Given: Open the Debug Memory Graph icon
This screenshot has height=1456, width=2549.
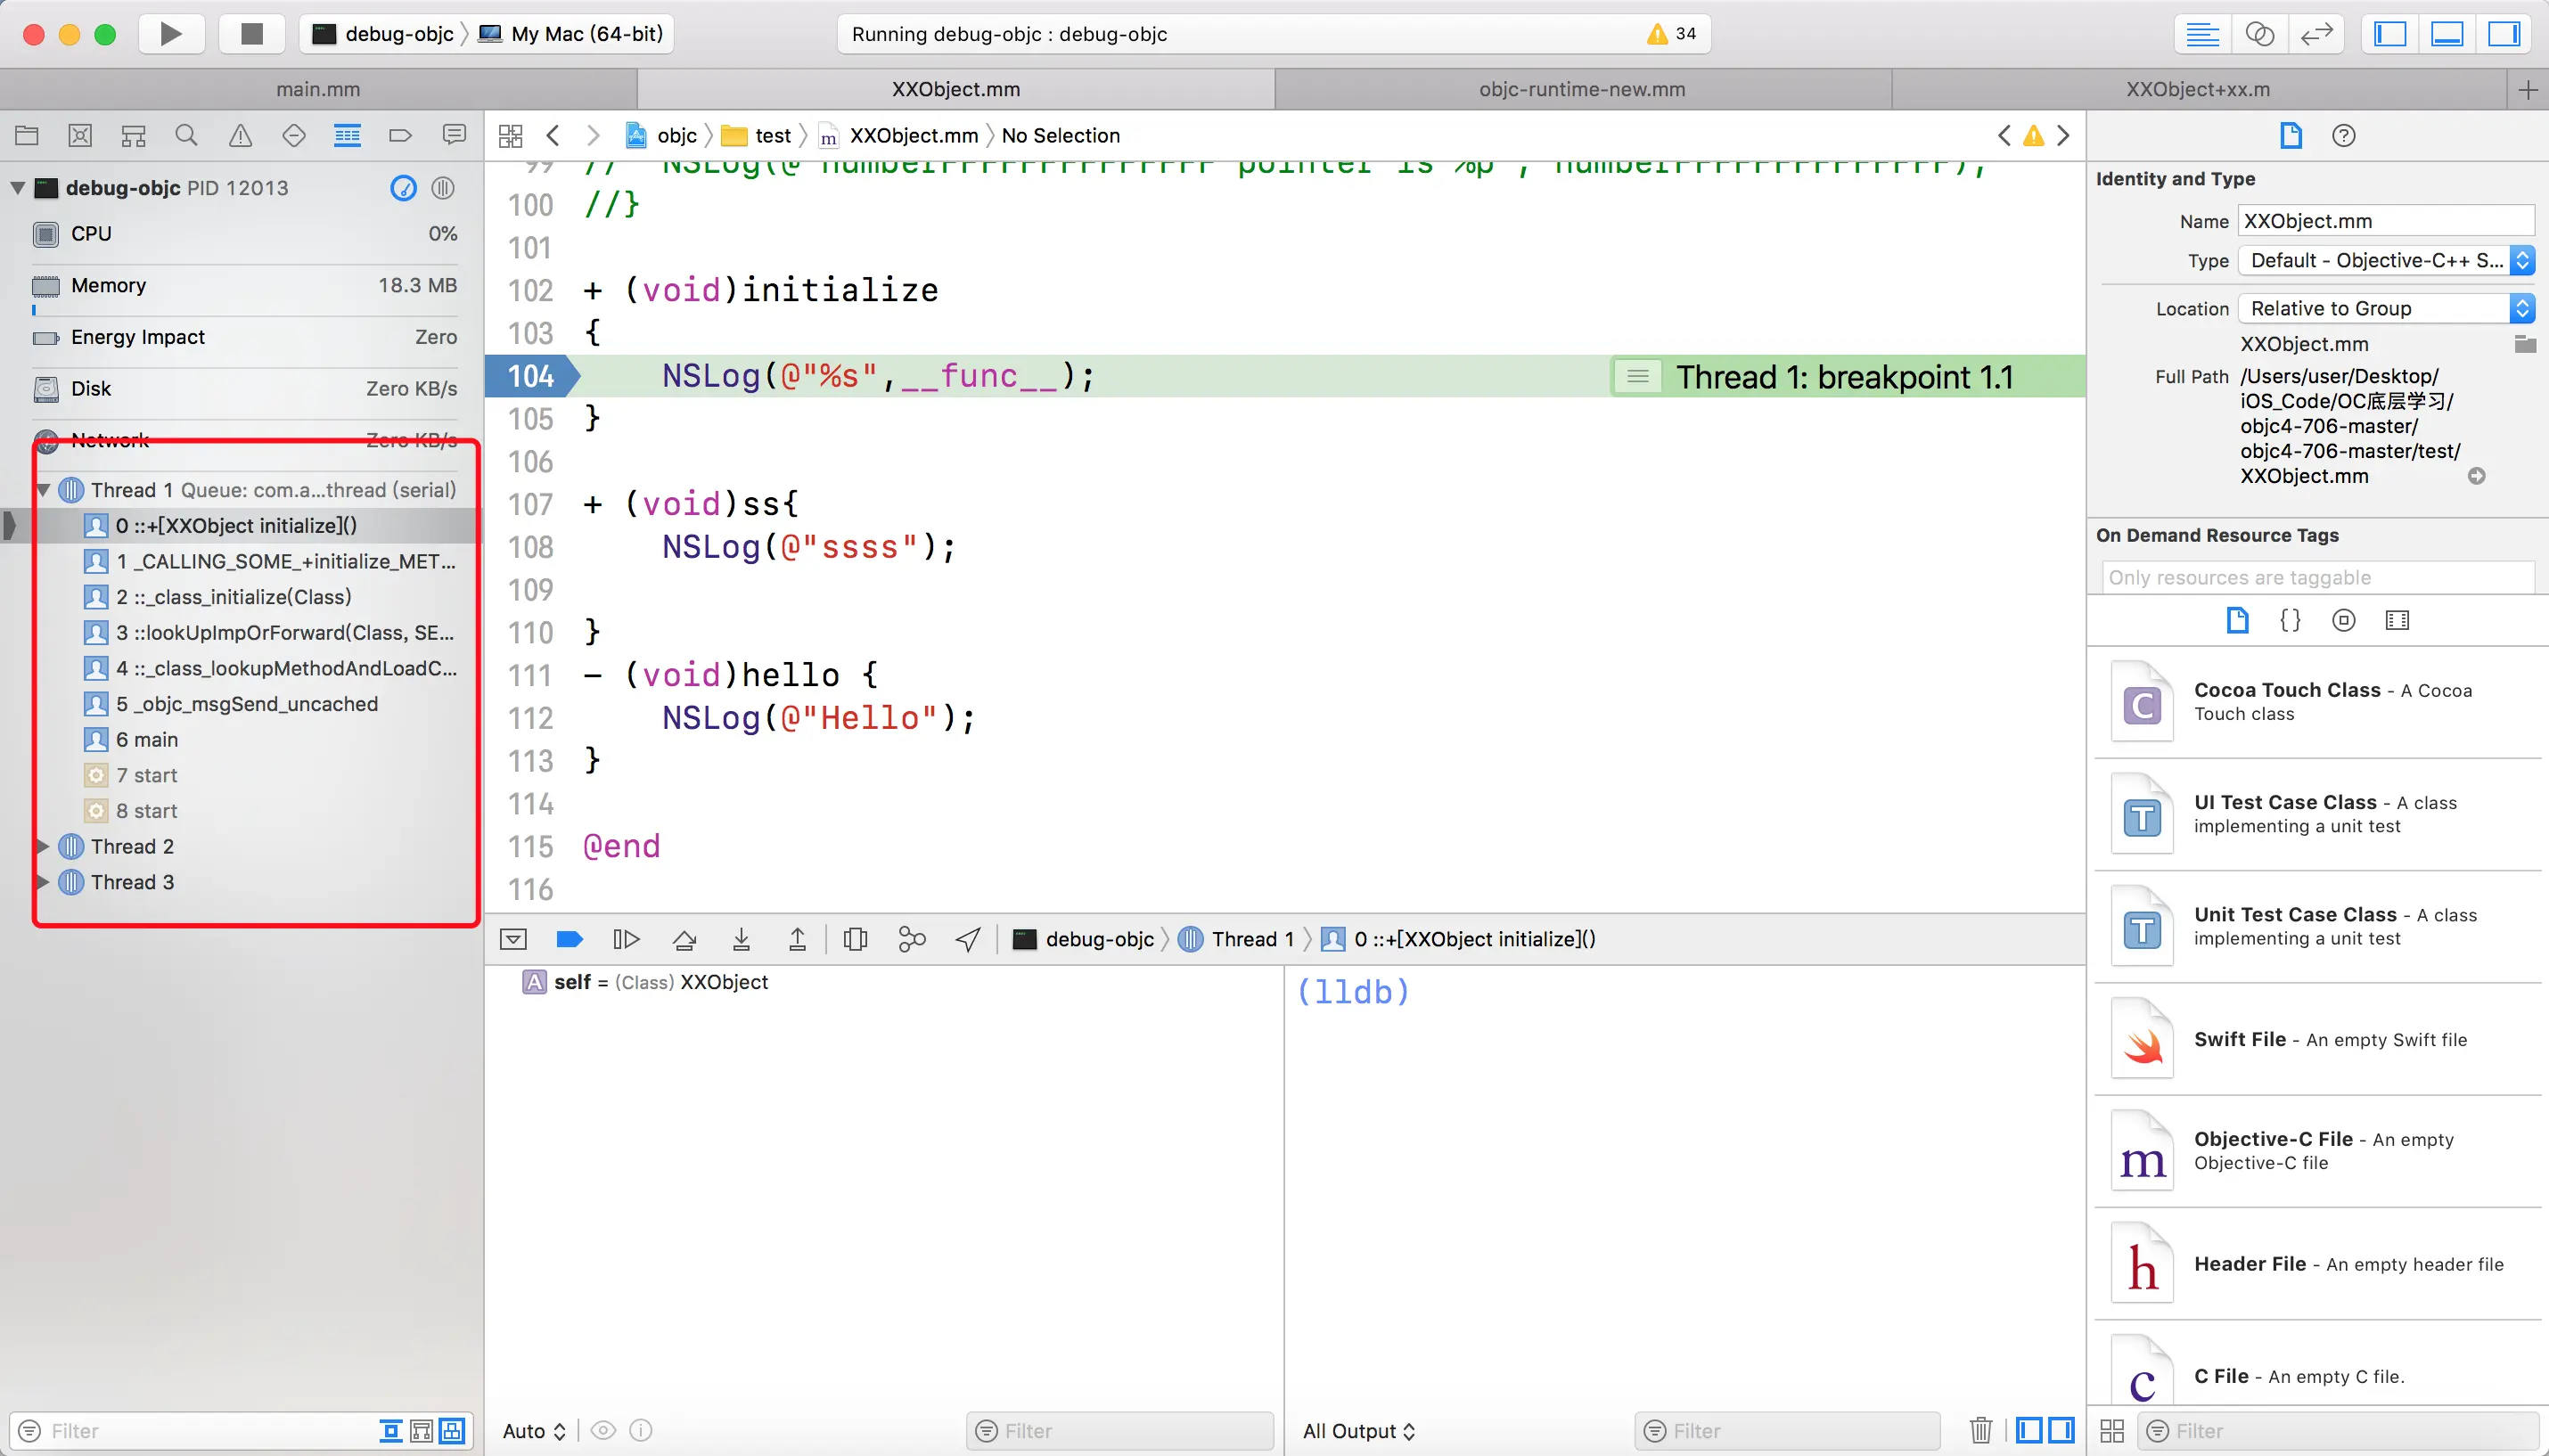Looking at the screenshot, I should pyautogui.click(x=911, y=939).
